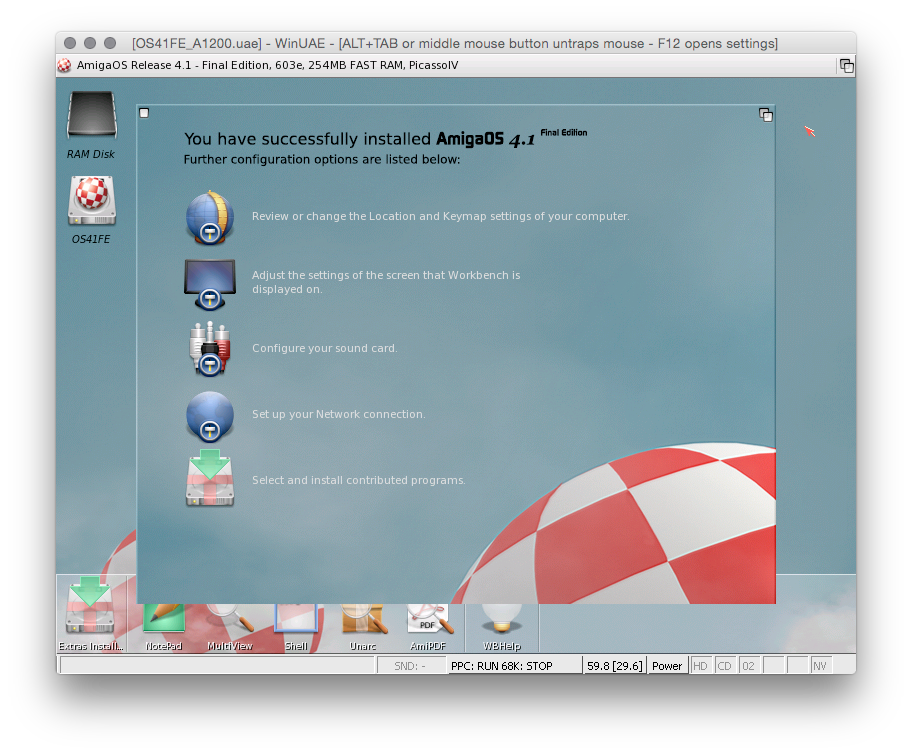The height and width of the screenshot is (754, 912).
Task: Click the CD indicator in status bar
Action: click(725, 666)
